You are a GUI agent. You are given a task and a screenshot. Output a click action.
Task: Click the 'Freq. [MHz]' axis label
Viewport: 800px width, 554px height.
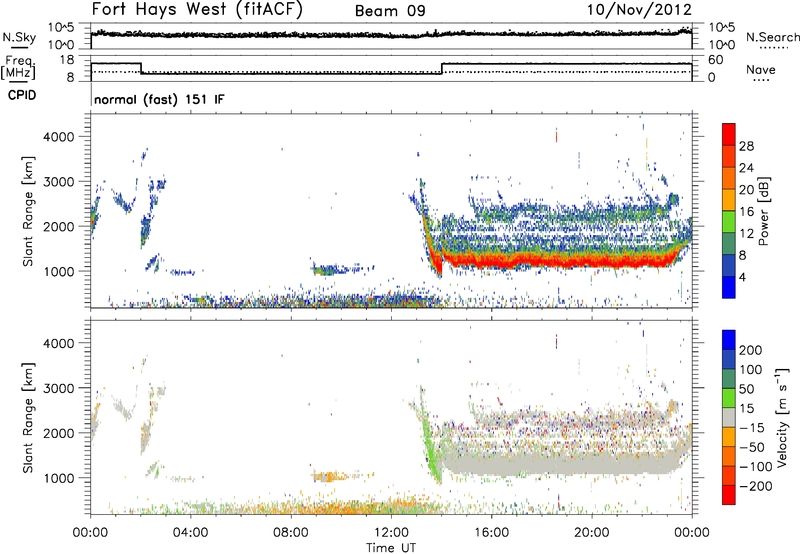point(19,67)
